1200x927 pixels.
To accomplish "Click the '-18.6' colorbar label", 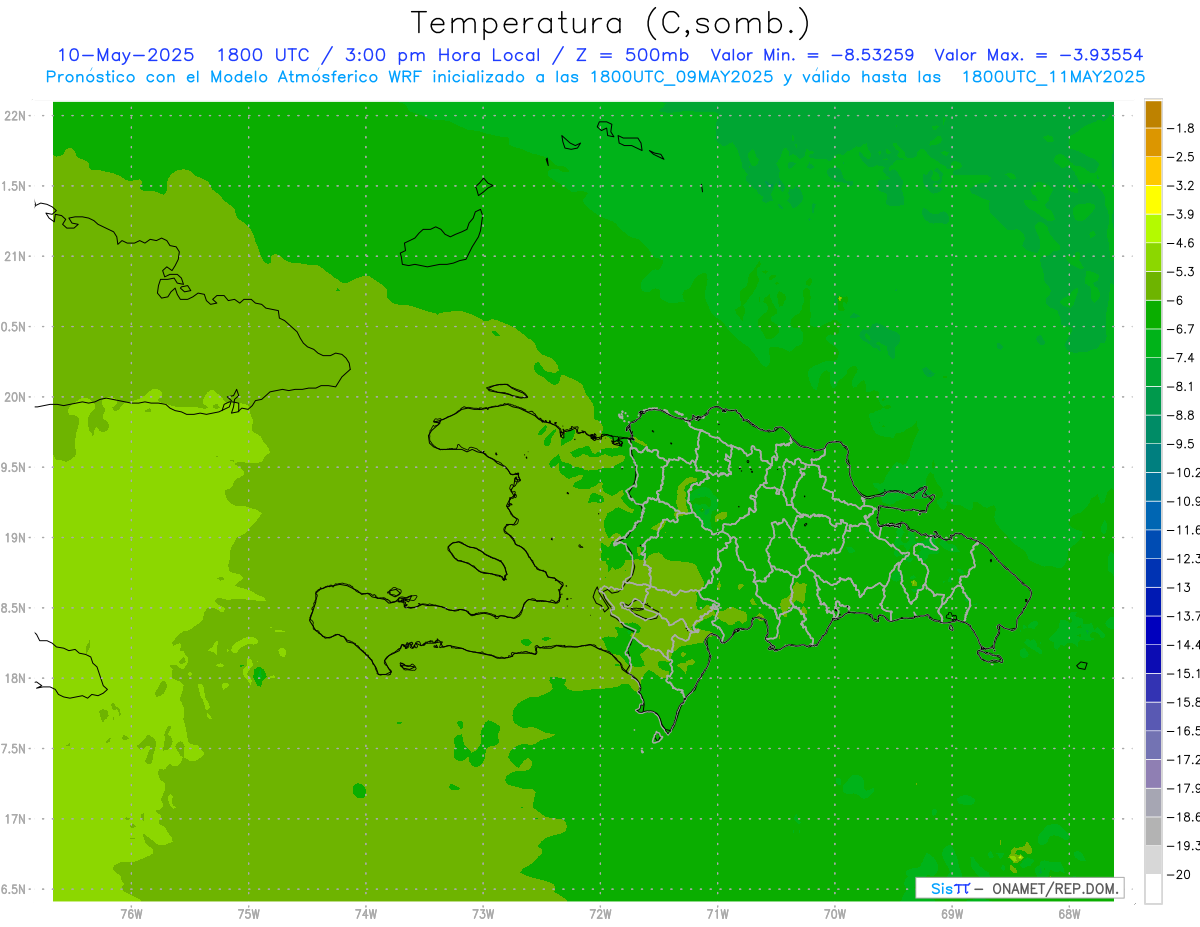I will [1184, 817].
